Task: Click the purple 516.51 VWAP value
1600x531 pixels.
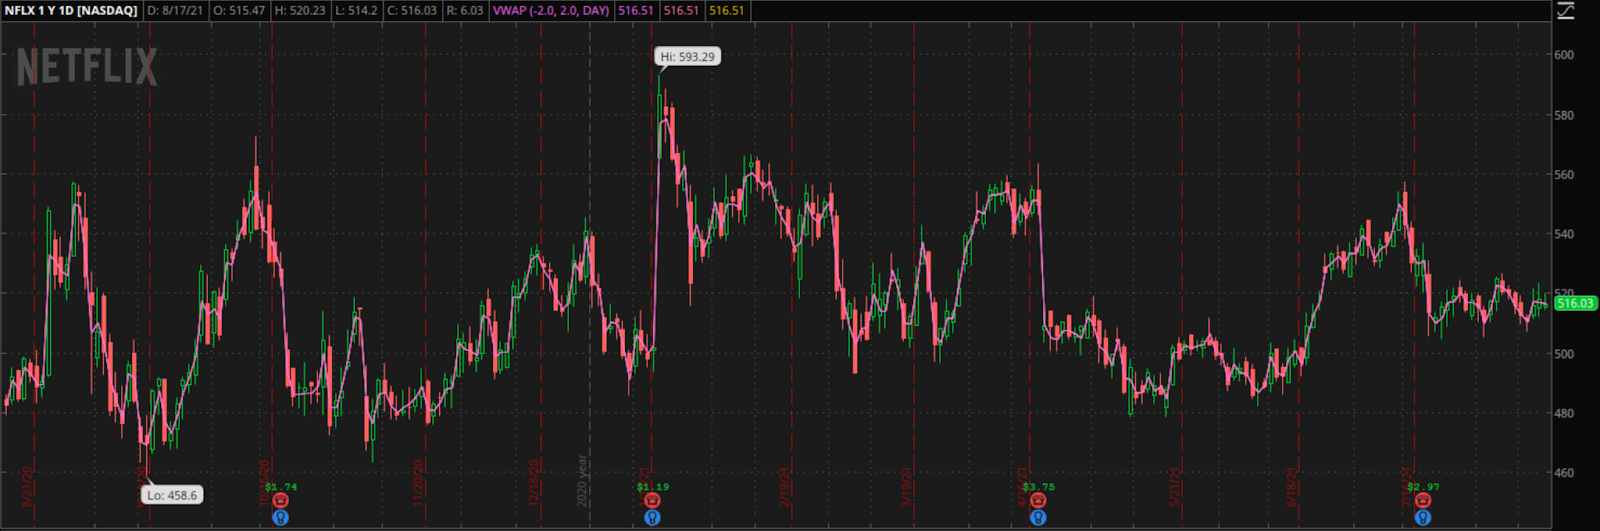Action: click(636, 11)
